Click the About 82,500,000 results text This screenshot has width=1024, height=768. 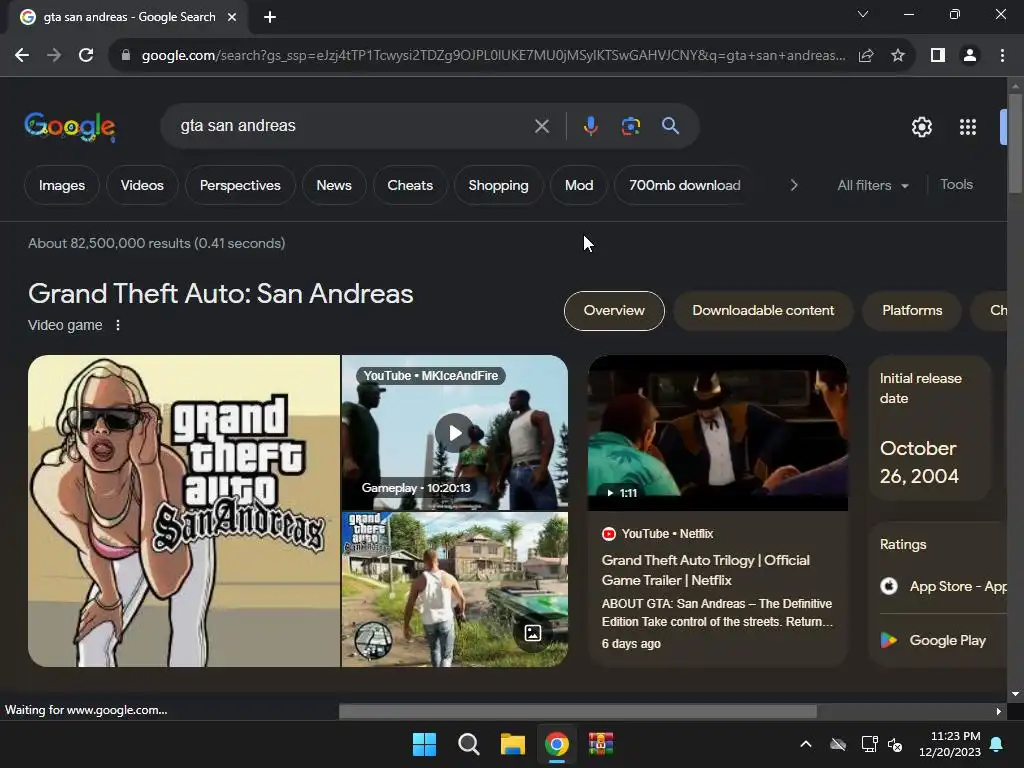click(x=157, y=244)
